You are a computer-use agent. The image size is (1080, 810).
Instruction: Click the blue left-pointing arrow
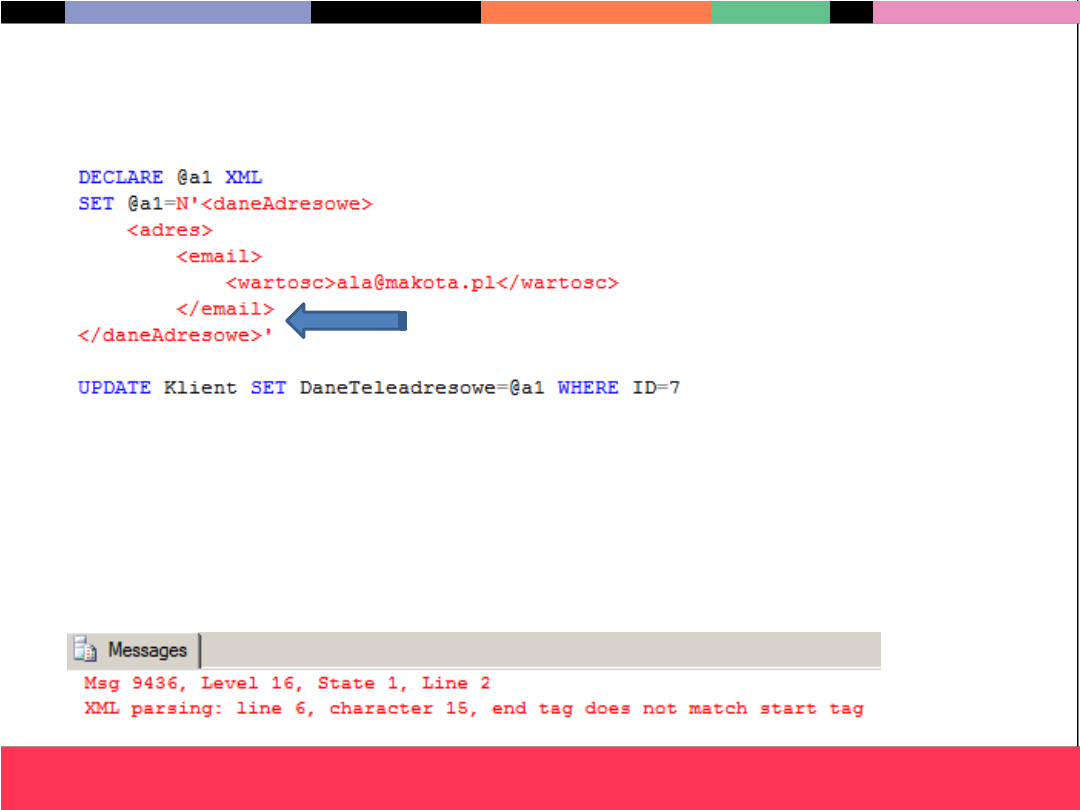pyautogui.click(x=346, y=321)
